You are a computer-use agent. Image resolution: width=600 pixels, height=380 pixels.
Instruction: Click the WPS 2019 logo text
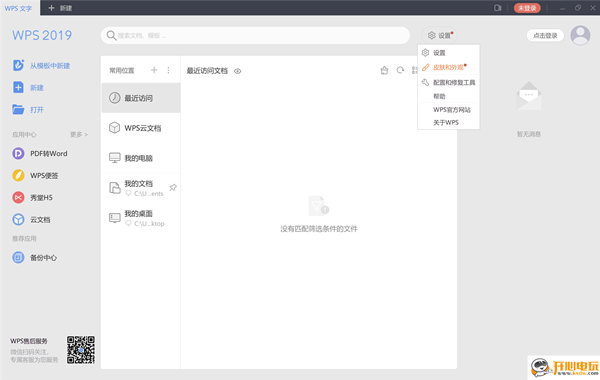tap(42, 35)
